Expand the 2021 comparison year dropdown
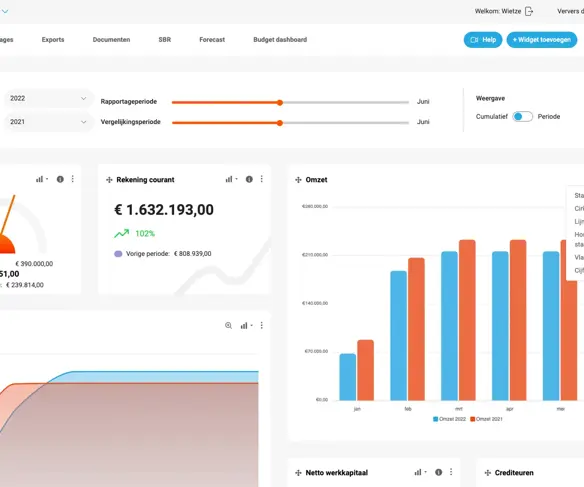 tap(48, 122)
